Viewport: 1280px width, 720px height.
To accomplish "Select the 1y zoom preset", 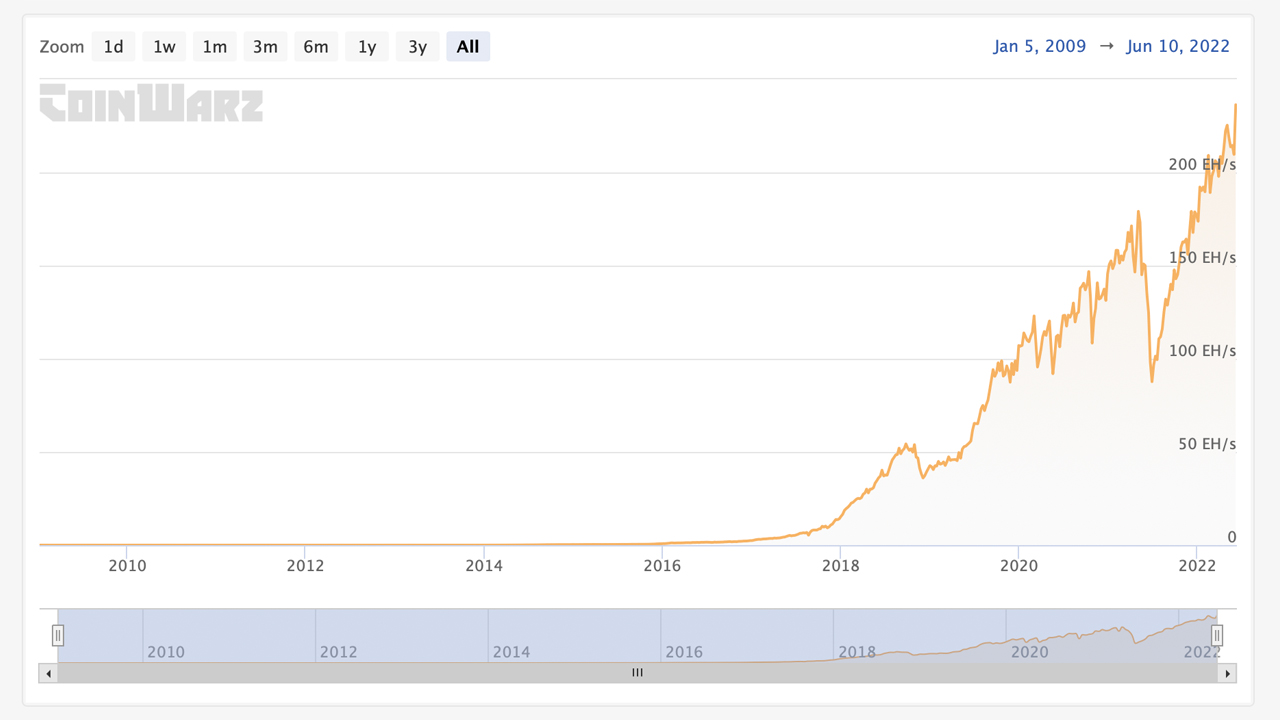I will [367, 46].
